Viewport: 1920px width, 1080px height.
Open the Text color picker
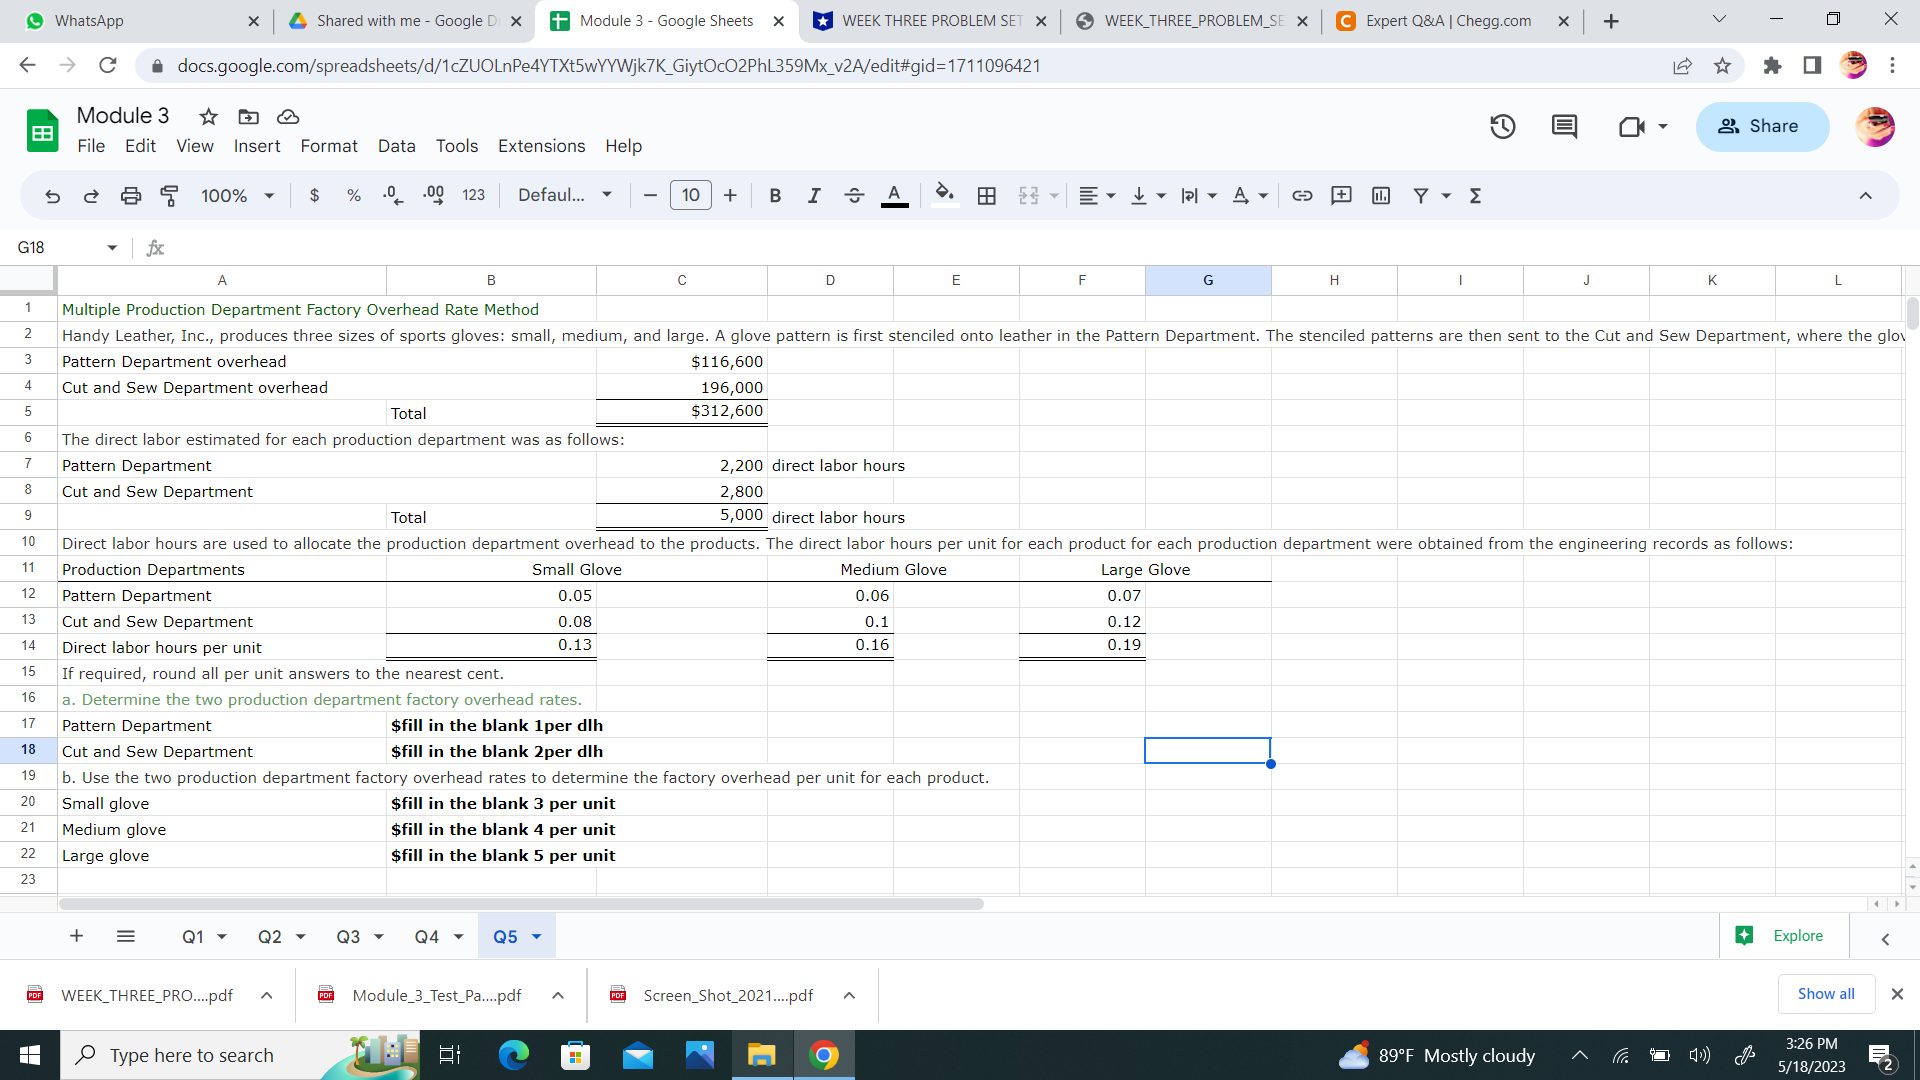click(x=894, y=195)
